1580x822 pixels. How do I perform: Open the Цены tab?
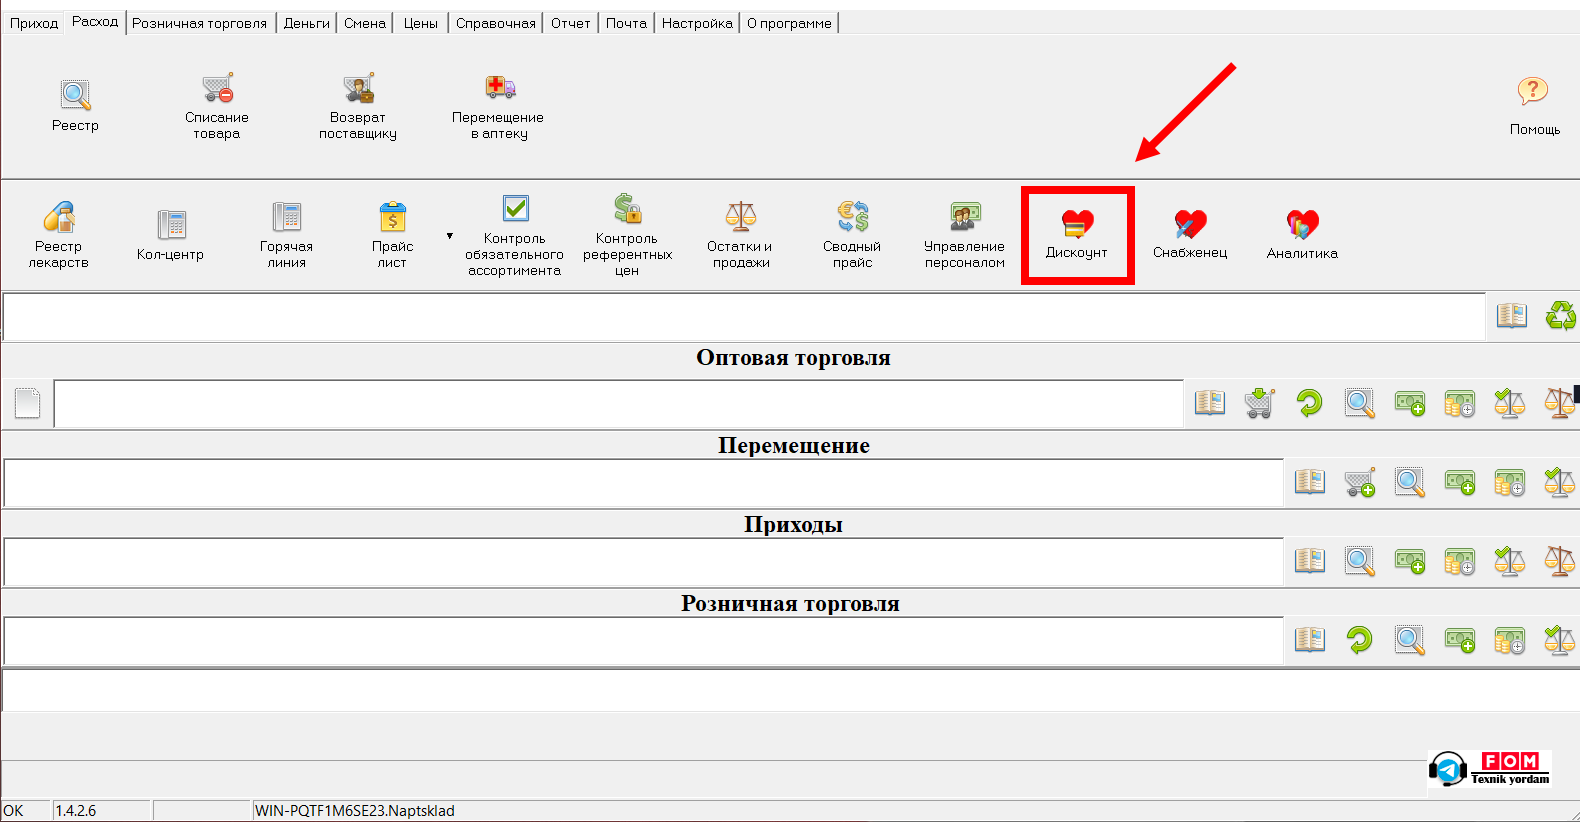[421, 23]
